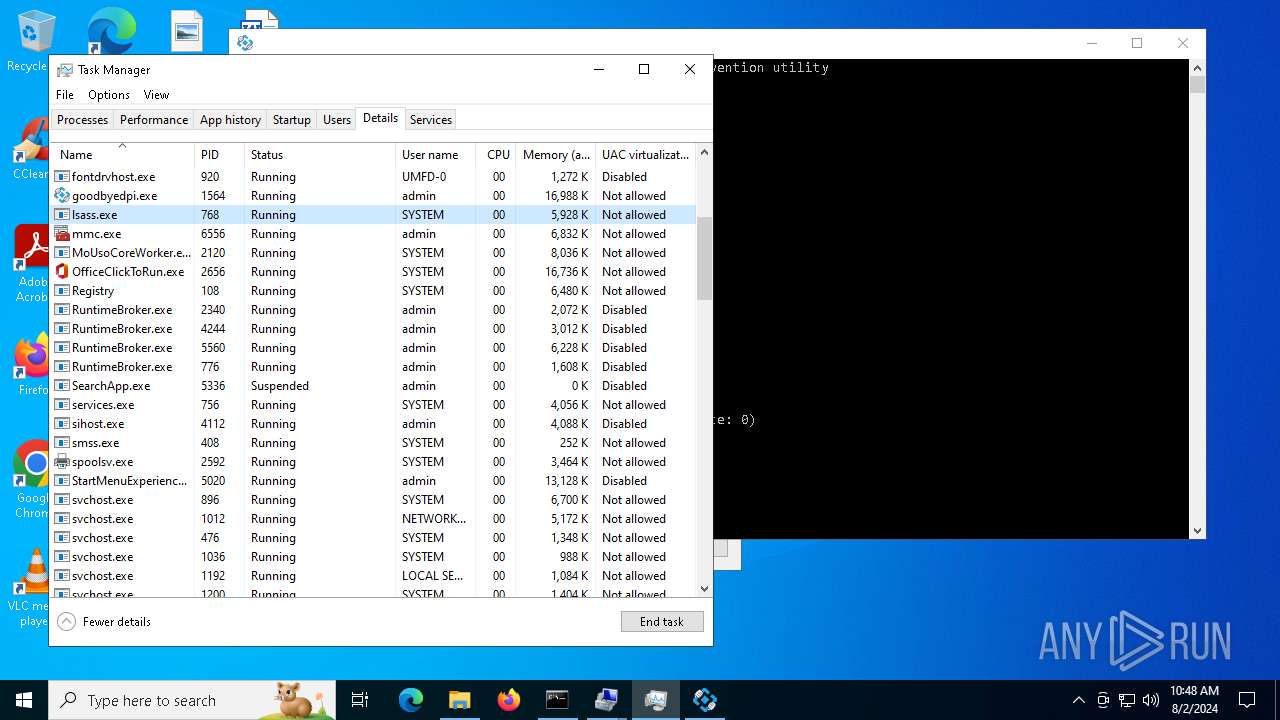Open File Explorer from the taskbar
Image resolution: width=1280 pixels, height=720 pixels.
pyautogui.click(x=460, y=700)
